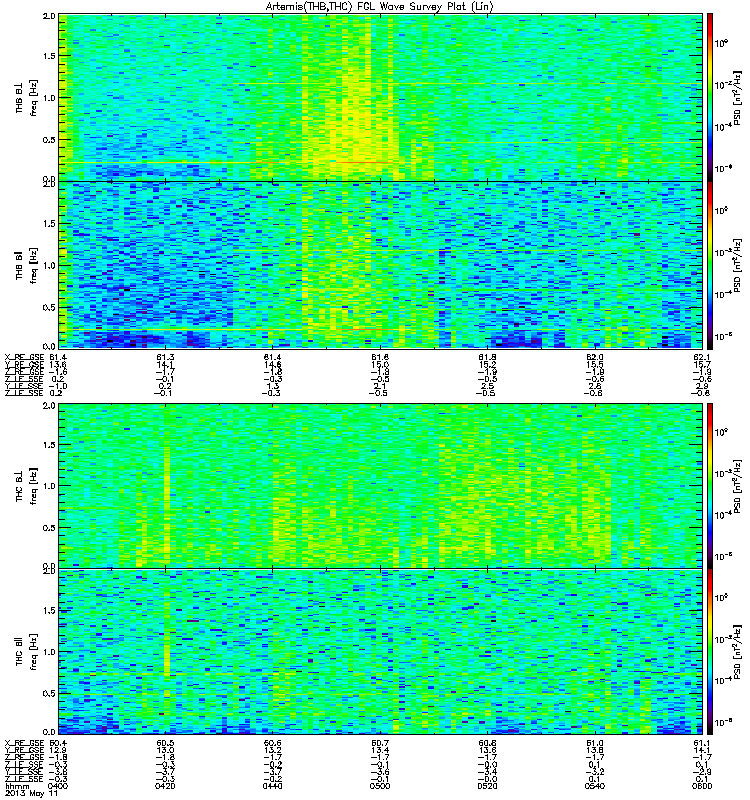Click the X_RE_GSE row label under the THC panels
Image resolution: width=750 pixels, height=800 pixels.
[24, 743]
